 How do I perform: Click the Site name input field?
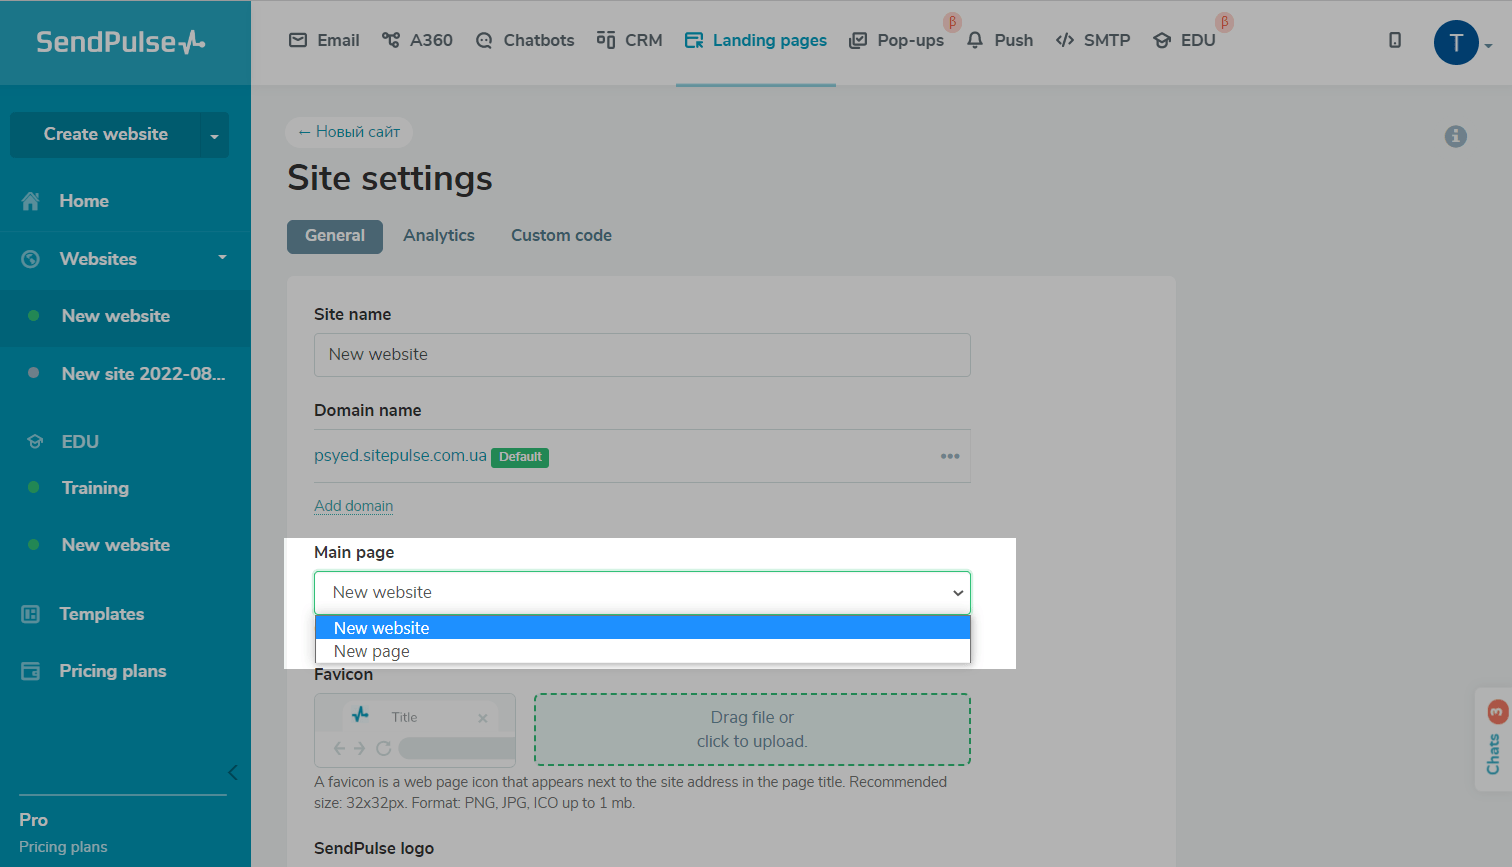[x=642, y=355]
